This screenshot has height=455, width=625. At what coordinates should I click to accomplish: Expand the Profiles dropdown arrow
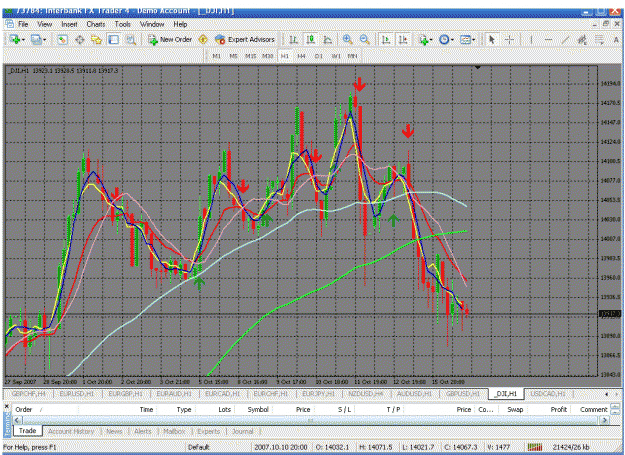click(44, 40)
